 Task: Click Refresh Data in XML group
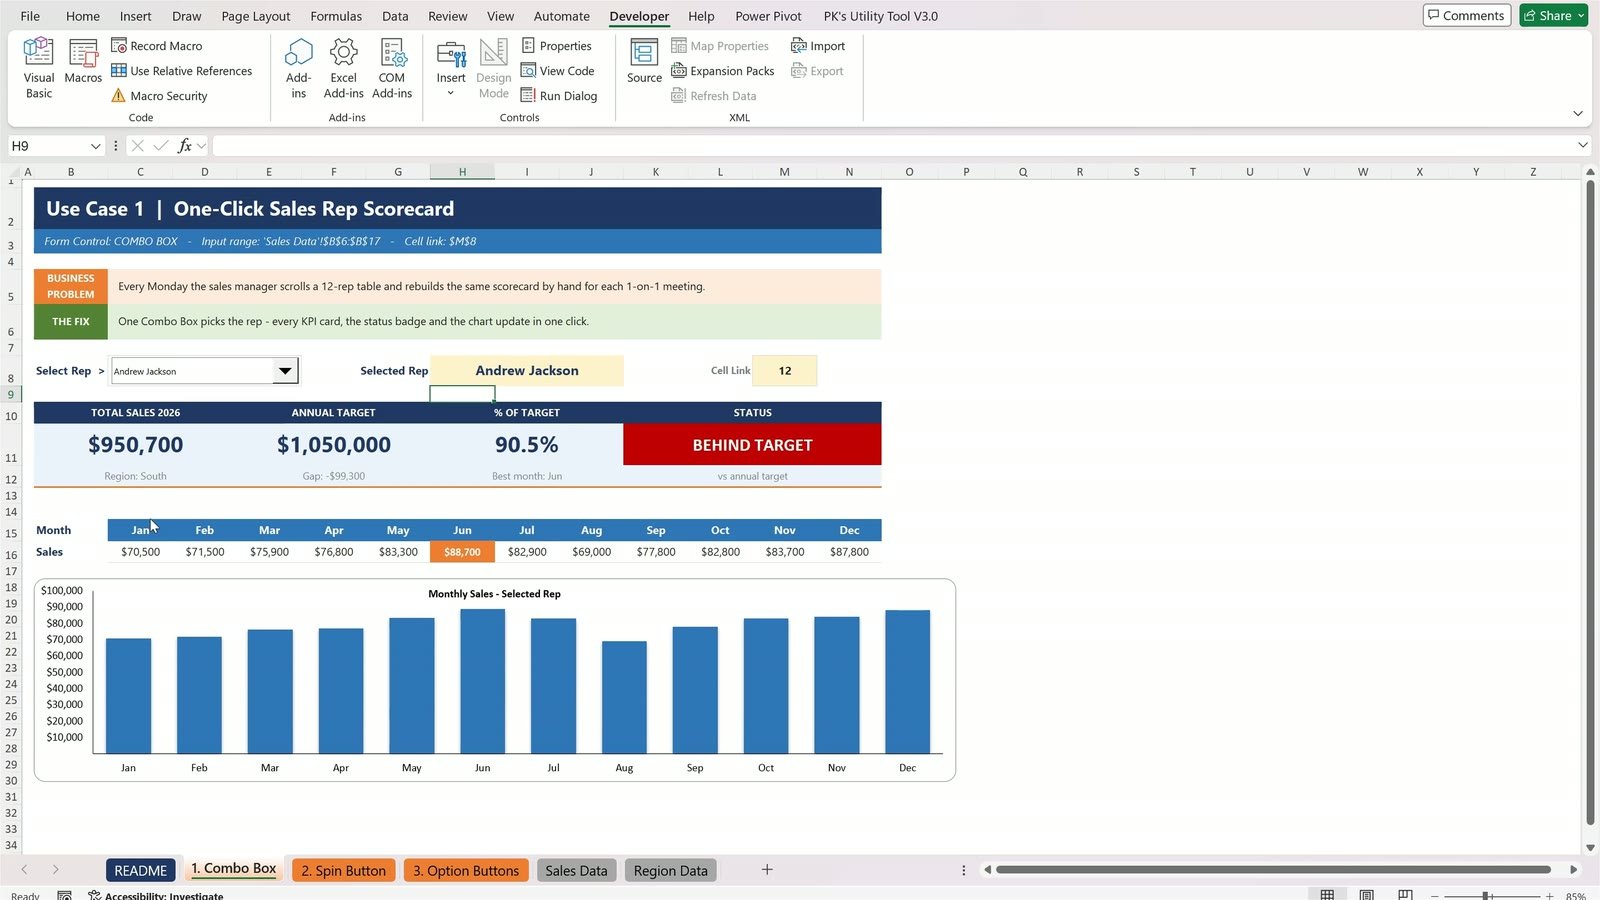pyautogui.click(x=713, y=96)
